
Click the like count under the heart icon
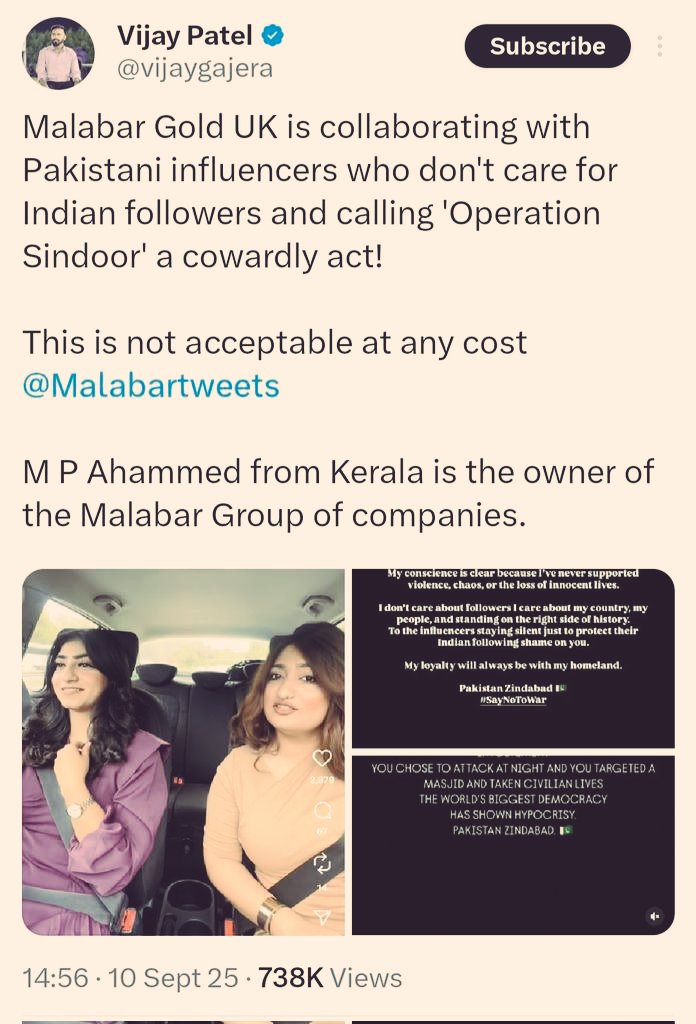click(322, 780)
